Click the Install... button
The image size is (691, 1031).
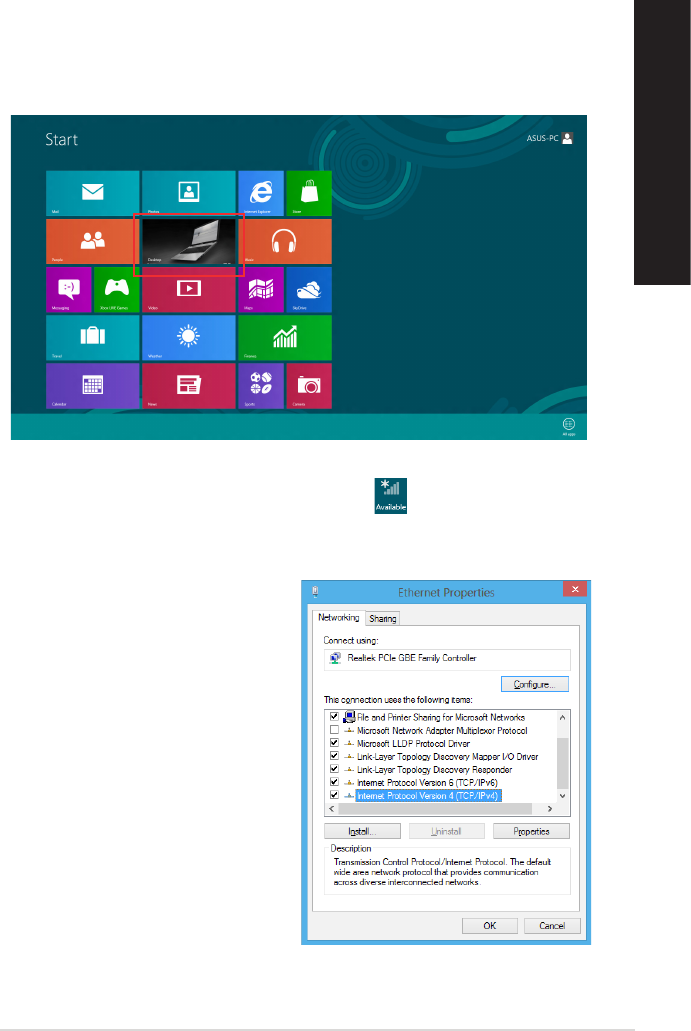(362, 831)
